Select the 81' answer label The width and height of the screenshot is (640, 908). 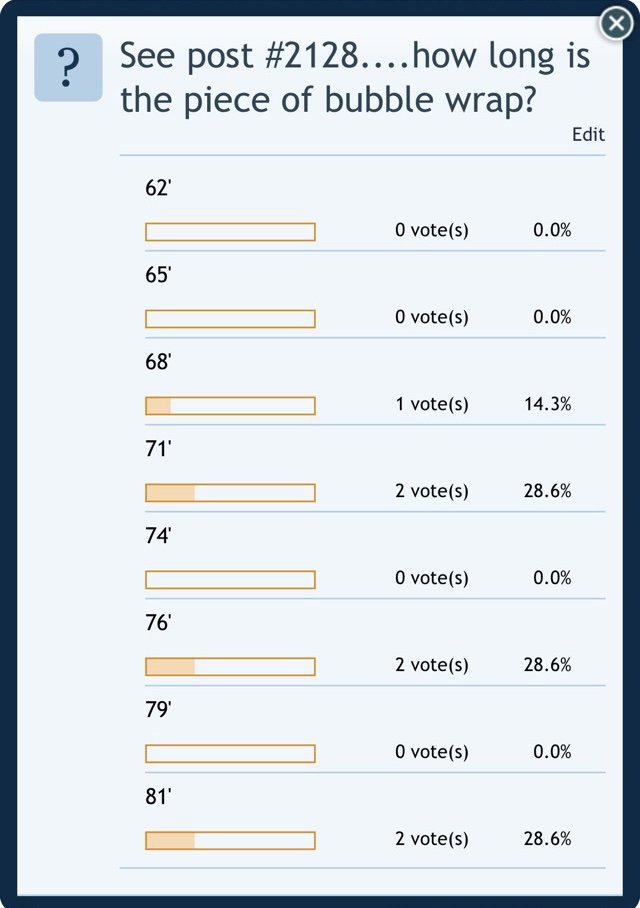(158, 796)
